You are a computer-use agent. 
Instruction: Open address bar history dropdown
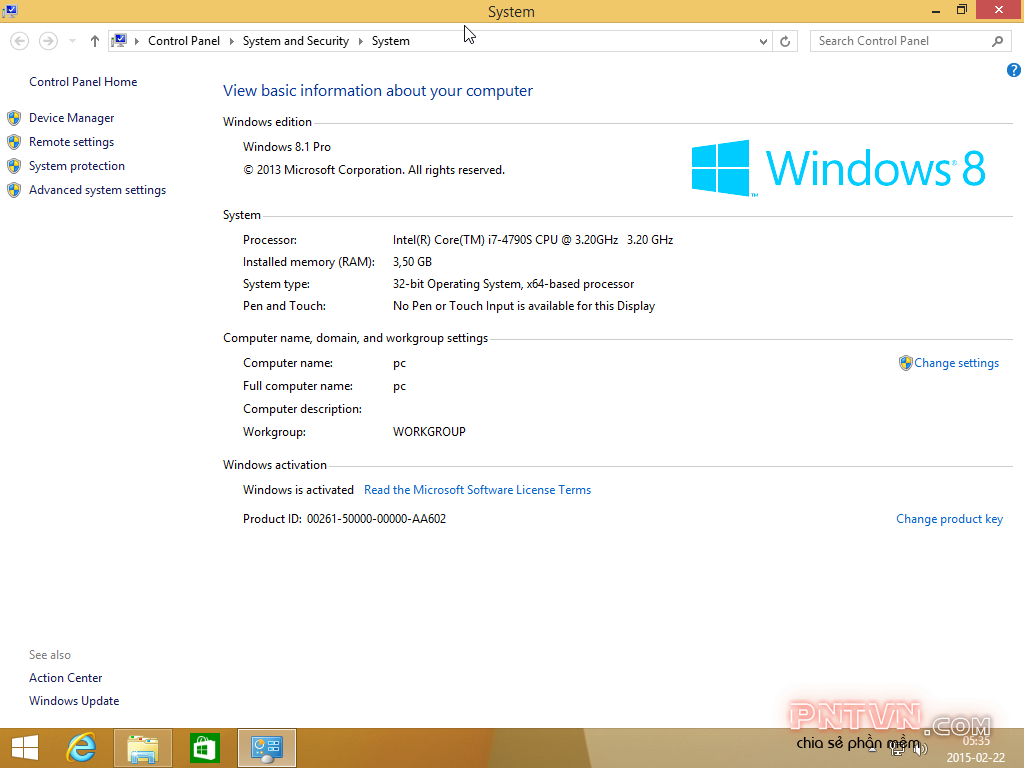pos(763,41)
